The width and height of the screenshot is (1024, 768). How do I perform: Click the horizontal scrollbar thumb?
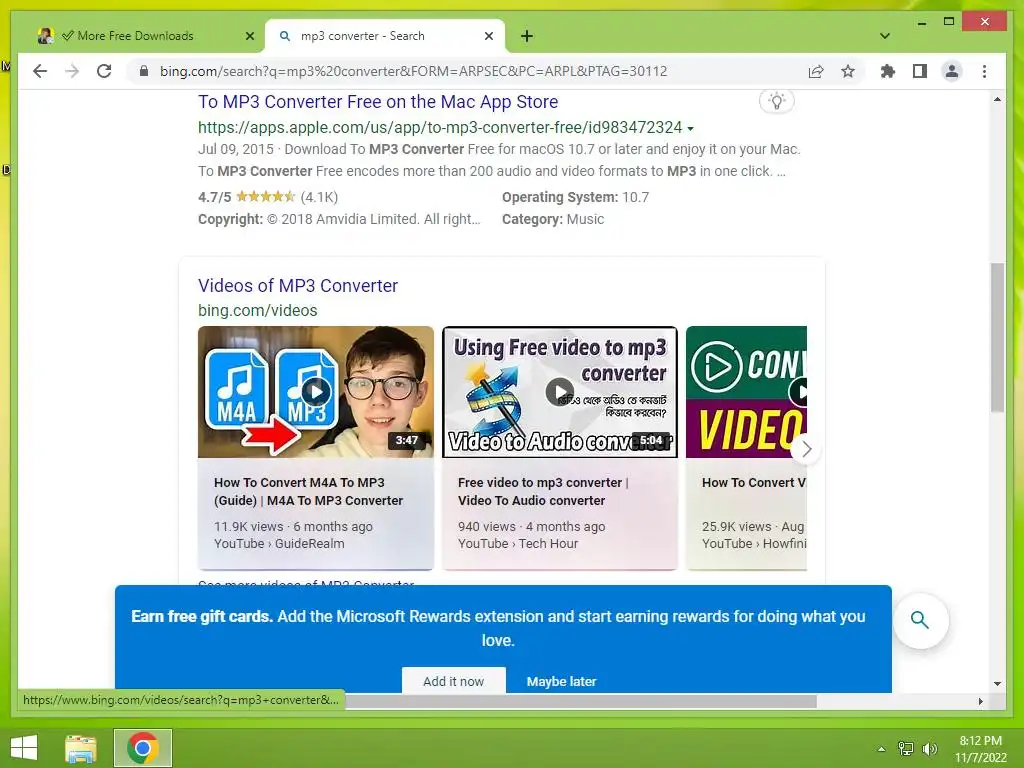point(580,701)
